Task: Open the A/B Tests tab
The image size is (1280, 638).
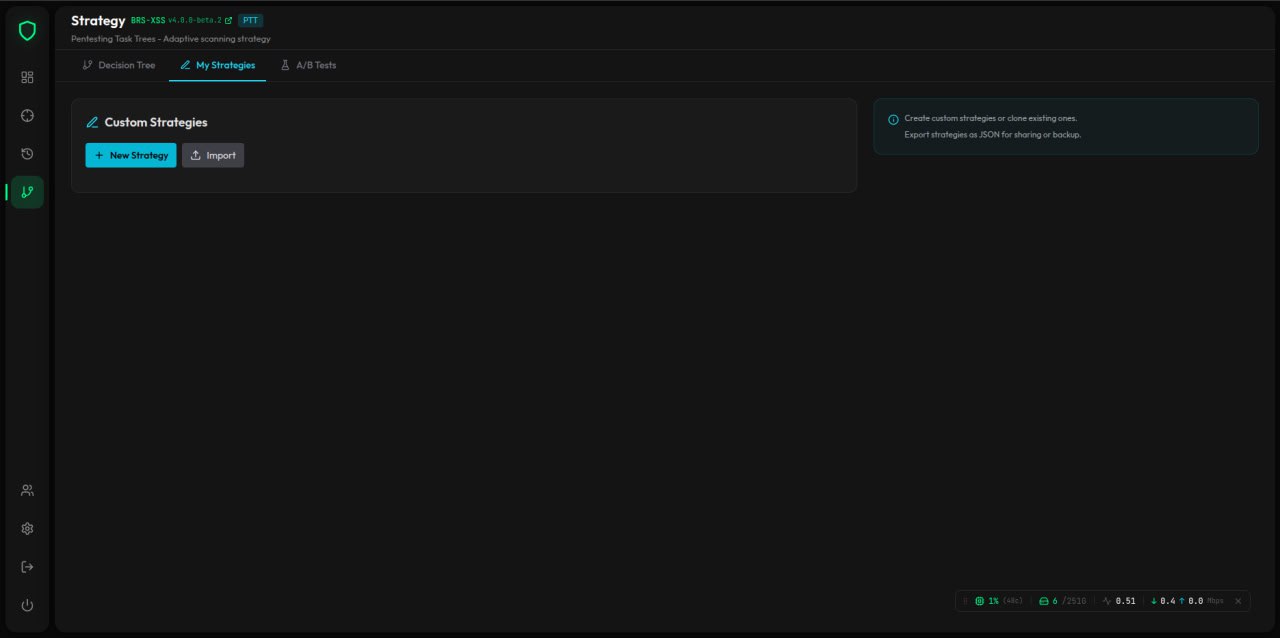Action: click(308, 65)
